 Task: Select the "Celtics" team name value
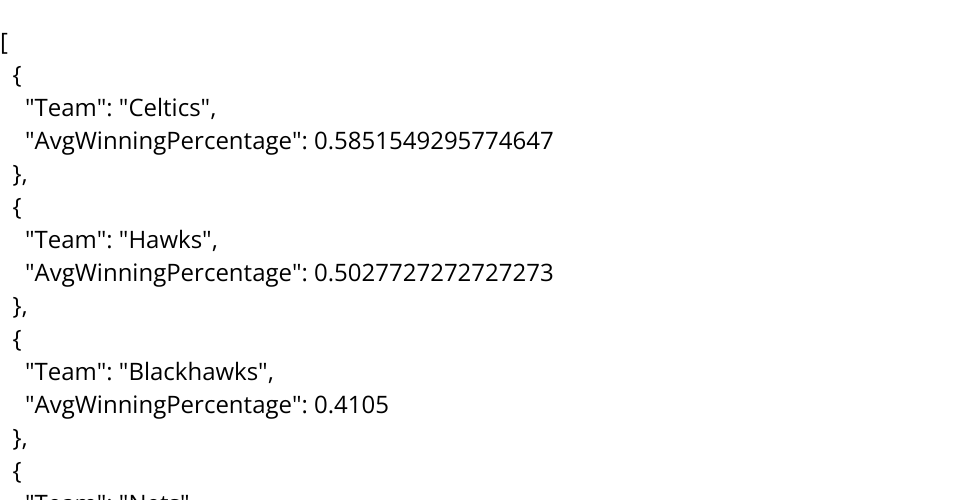tap(173, 108)
